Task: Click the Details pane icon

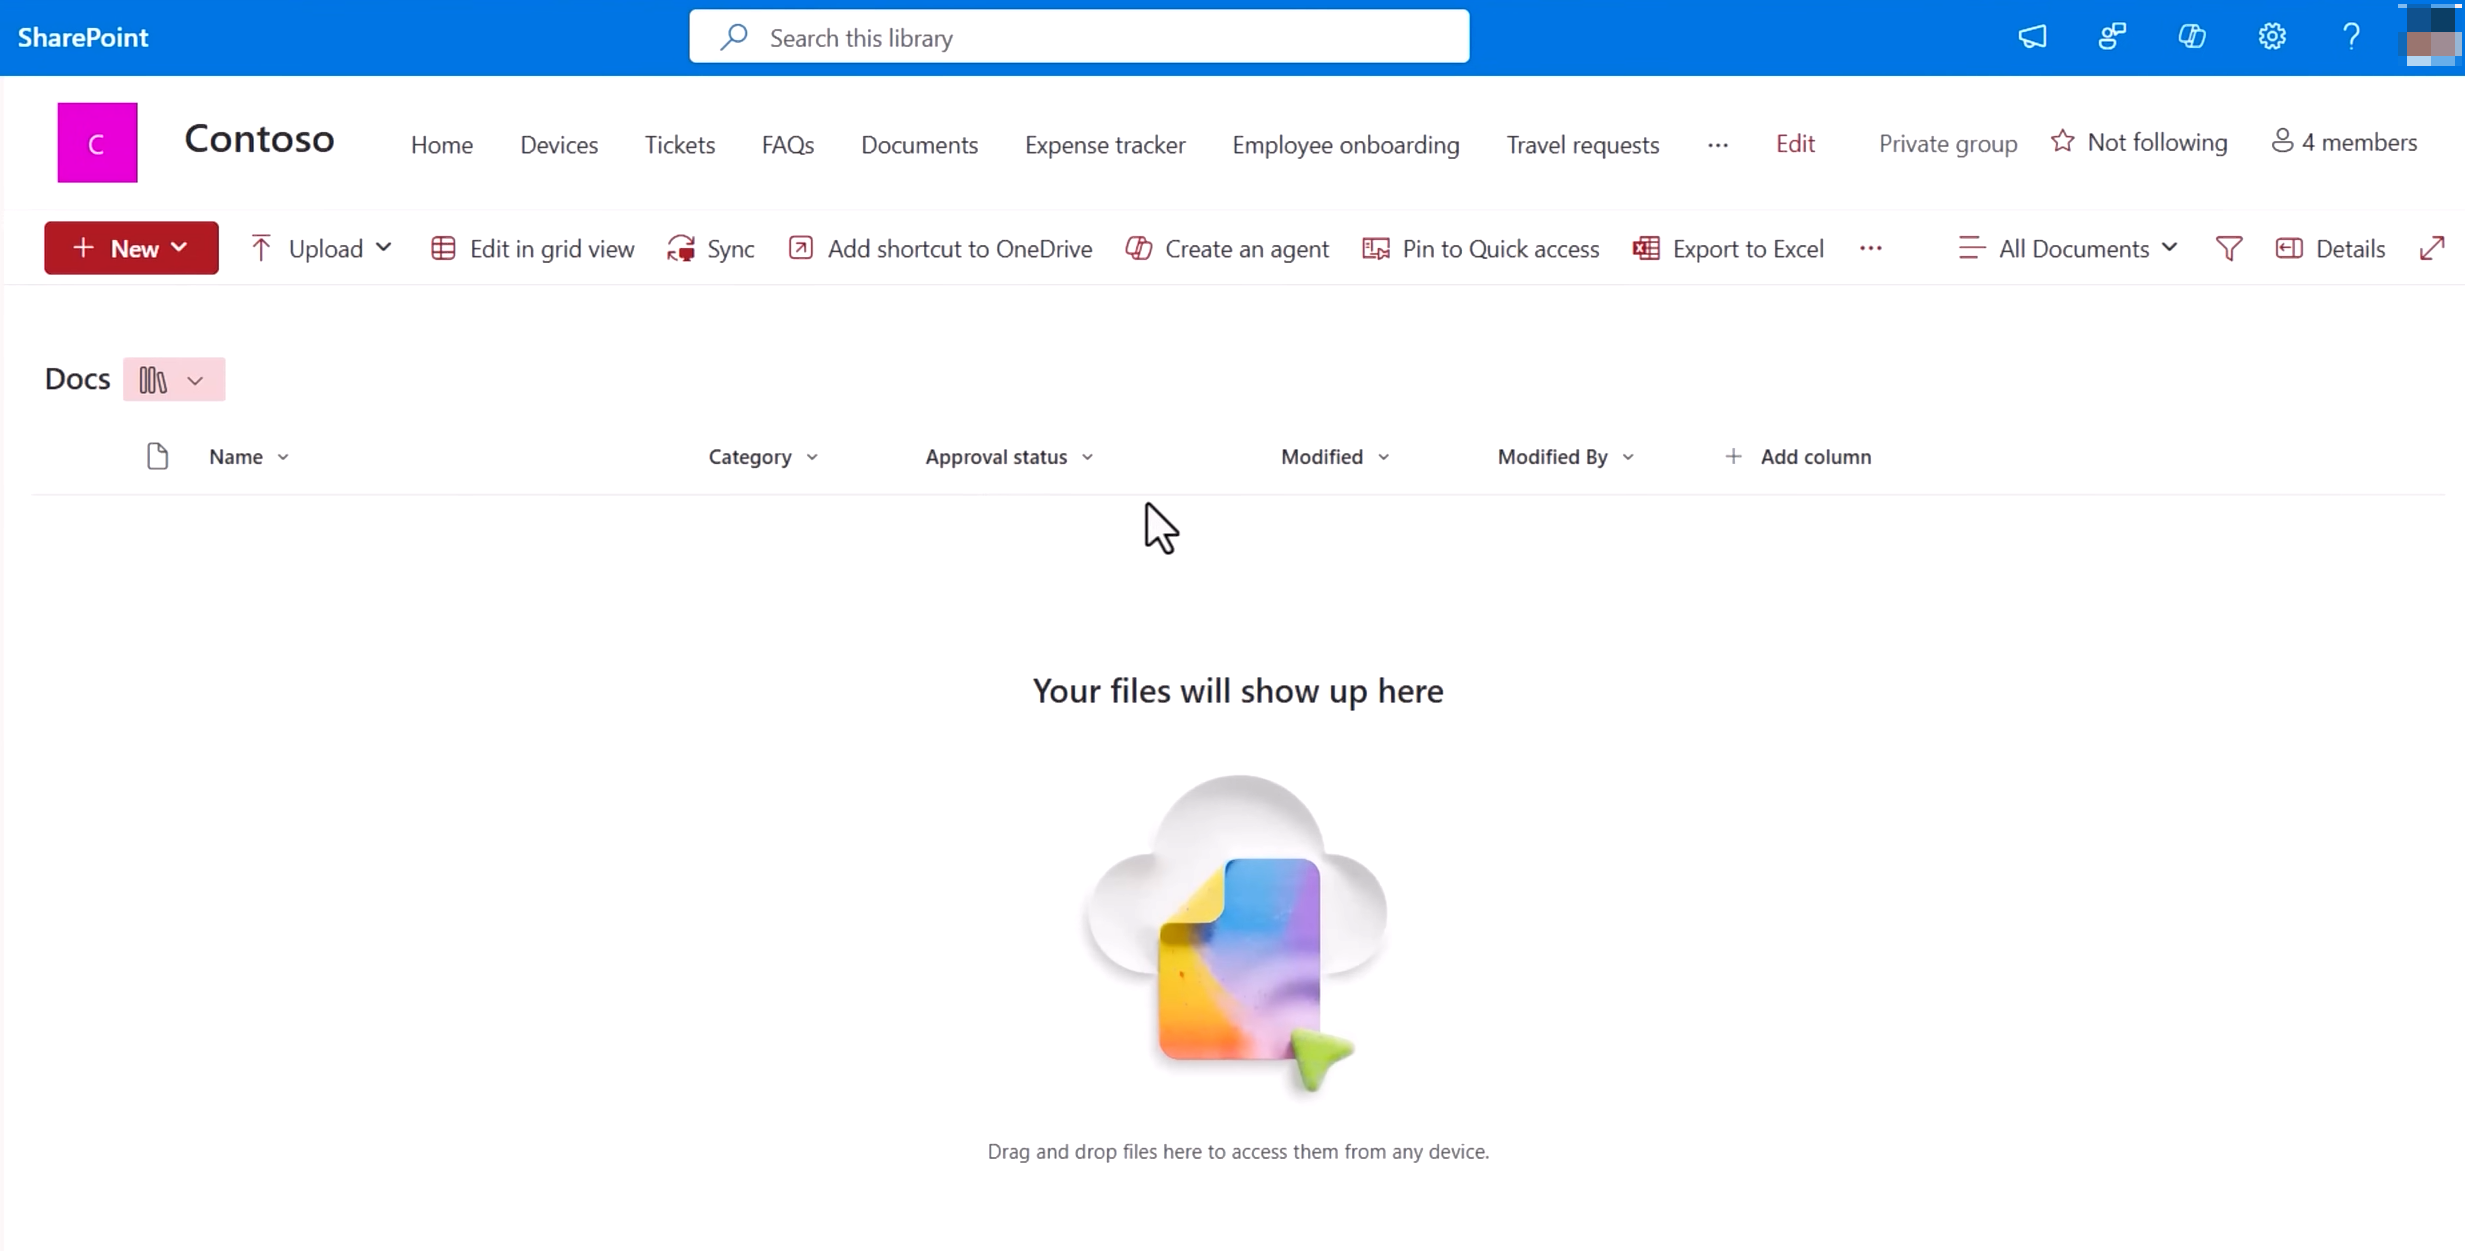Action: (2289, 248)
